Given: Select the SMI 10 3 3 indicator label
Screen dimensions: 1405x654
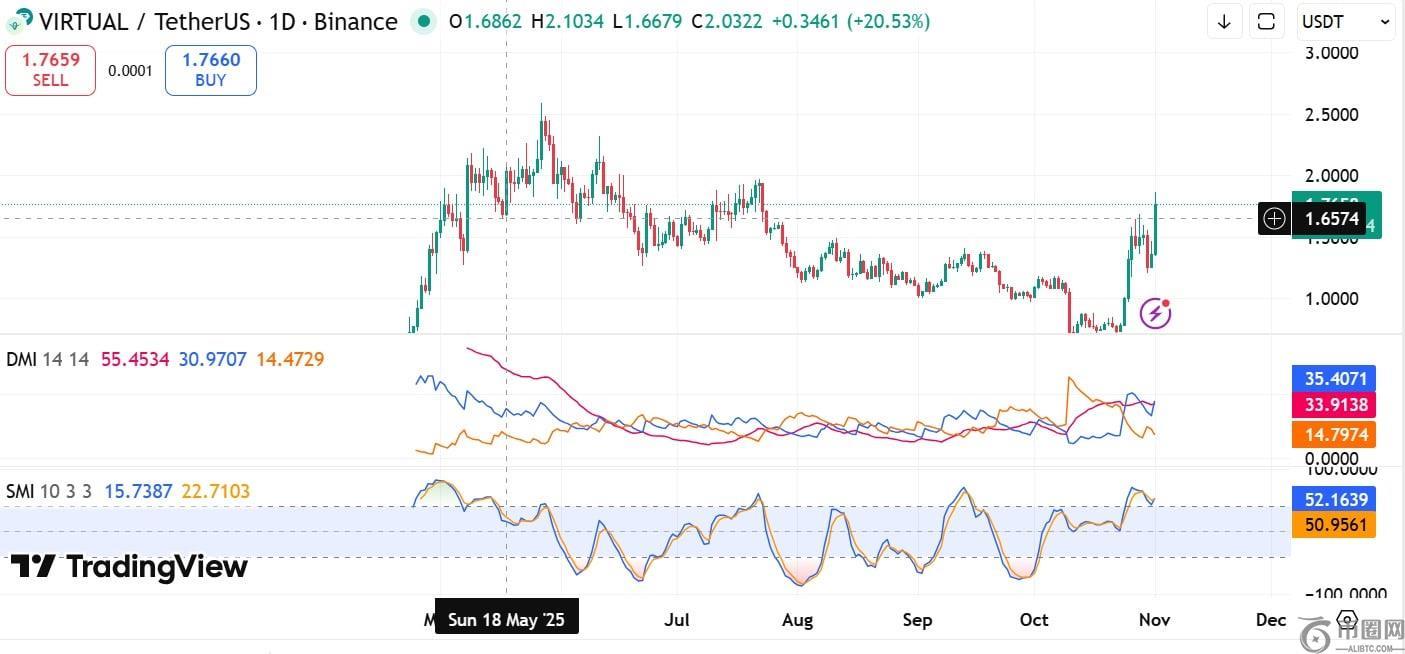Looking at the screenshot, I should 49,491.
